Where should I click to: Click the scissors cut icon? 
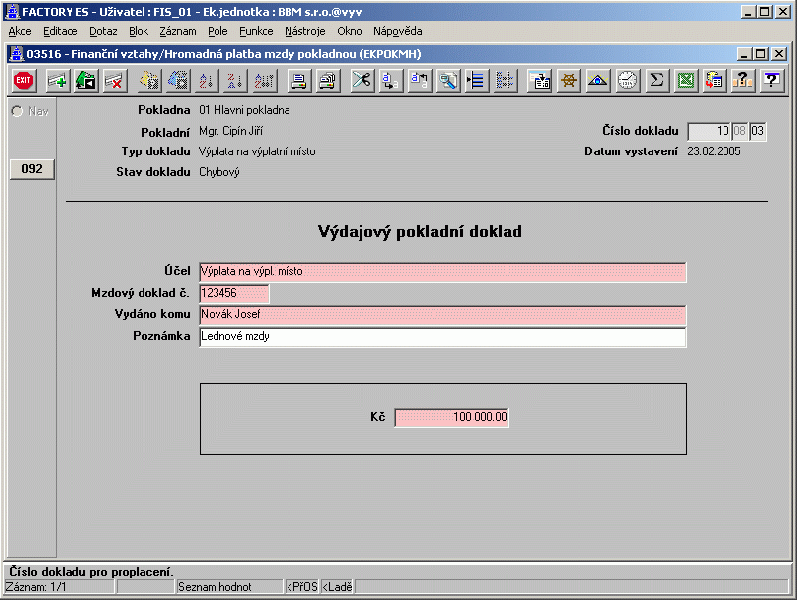(x=362, y=80)
